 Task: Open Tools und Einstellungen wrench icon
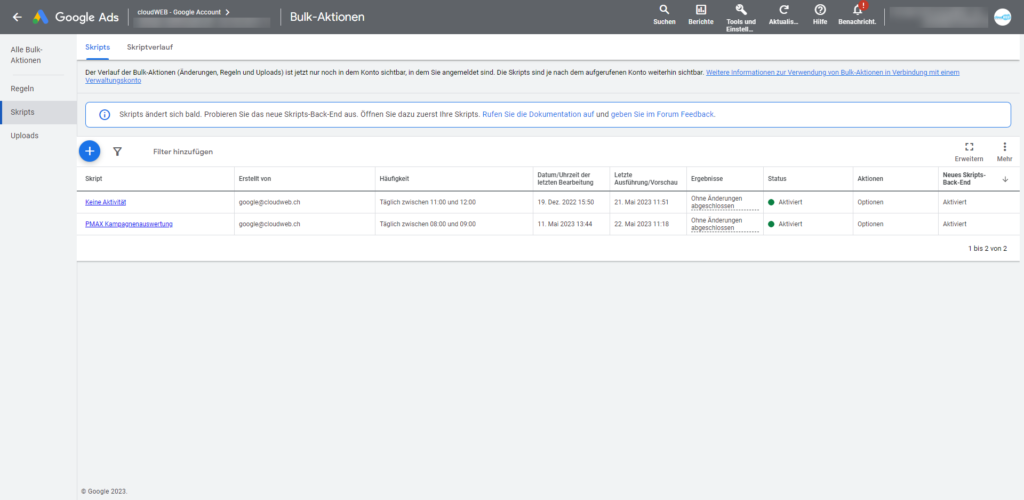[x=741, y=10]
